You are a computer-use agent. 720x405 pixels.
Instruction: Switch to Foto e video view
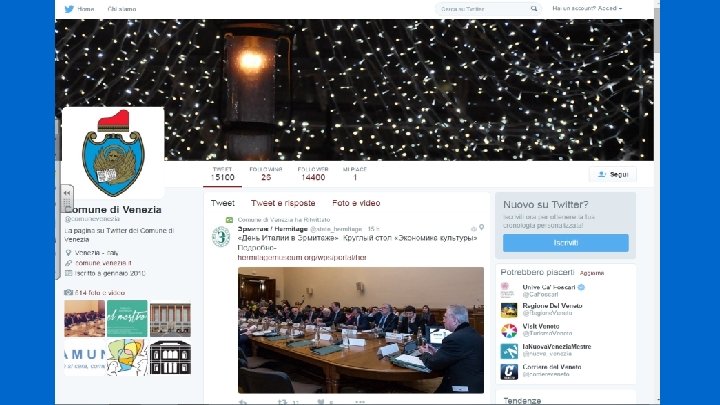pyautogui.click(x=356, y=203)
